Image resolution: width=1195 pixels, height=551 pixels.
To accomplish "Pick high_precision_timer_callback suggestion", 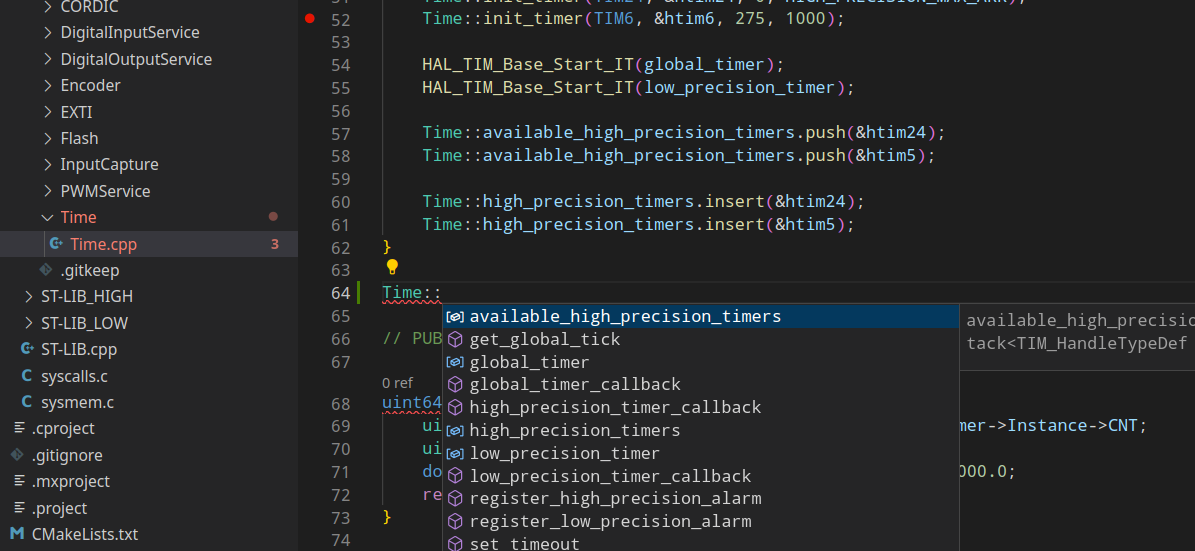I will point(701,408).
